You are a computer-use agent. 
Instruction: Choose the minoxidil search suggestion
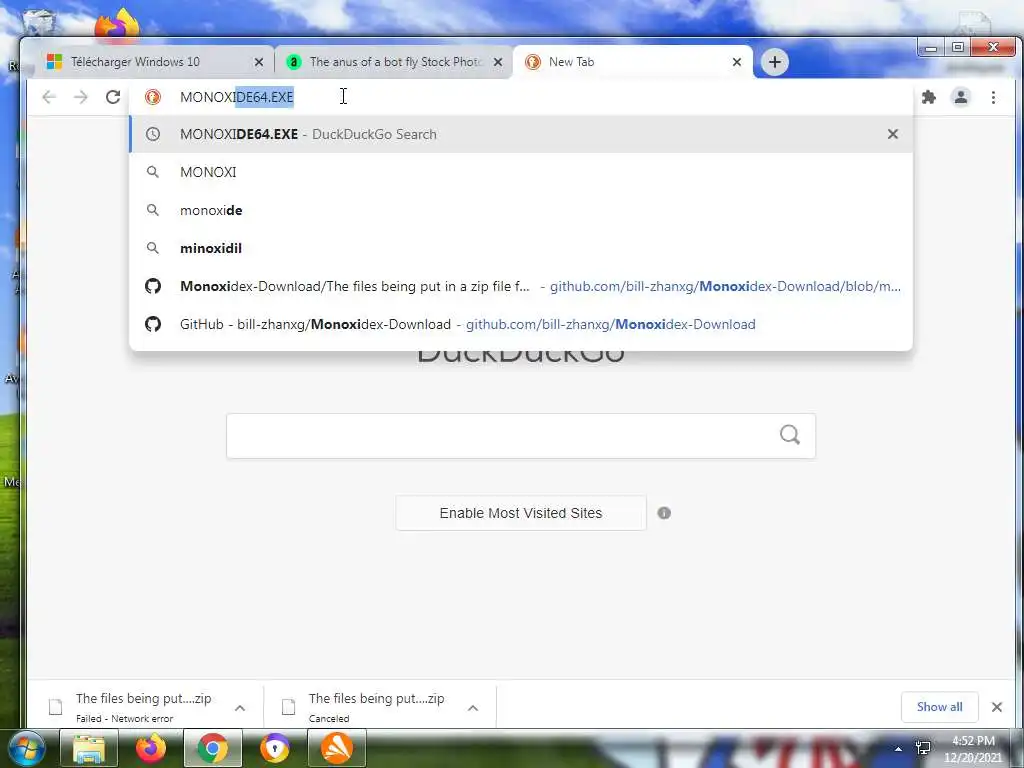[x=521, y=248]
